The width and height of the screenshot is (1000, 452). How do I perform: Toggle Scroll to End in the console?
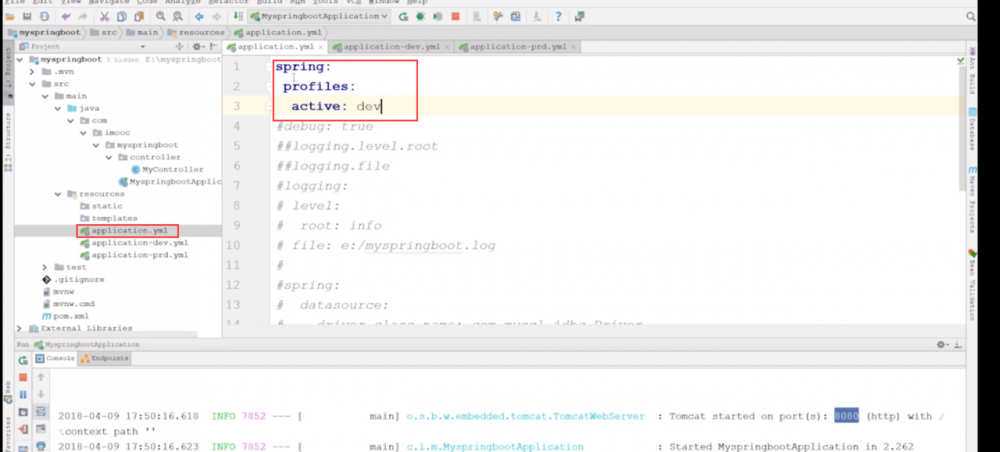tap(41, 428)
